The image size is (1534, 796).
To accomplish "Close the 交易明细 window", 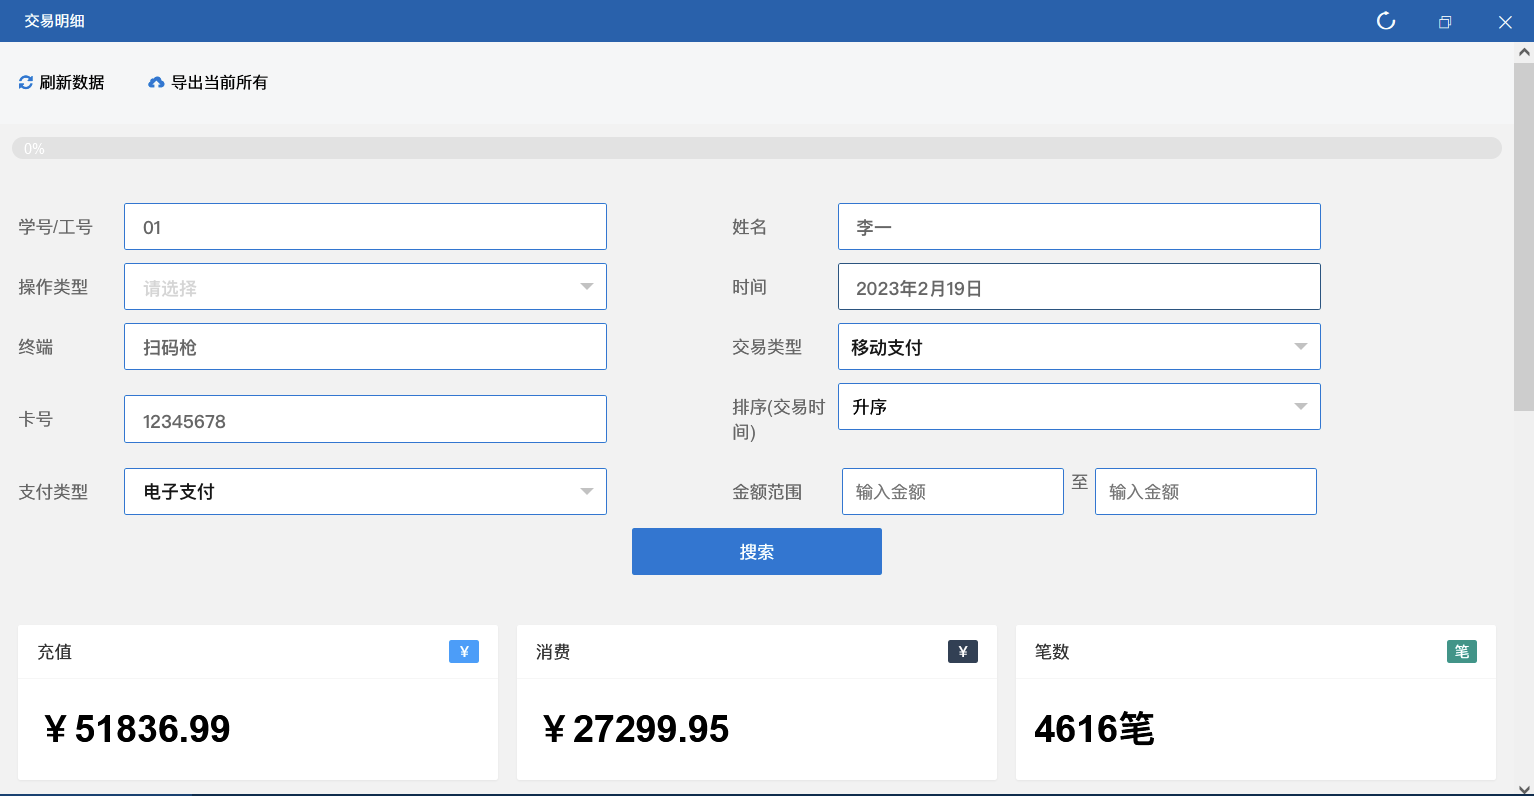I will pyautogui.click(x=1505, y=22).
